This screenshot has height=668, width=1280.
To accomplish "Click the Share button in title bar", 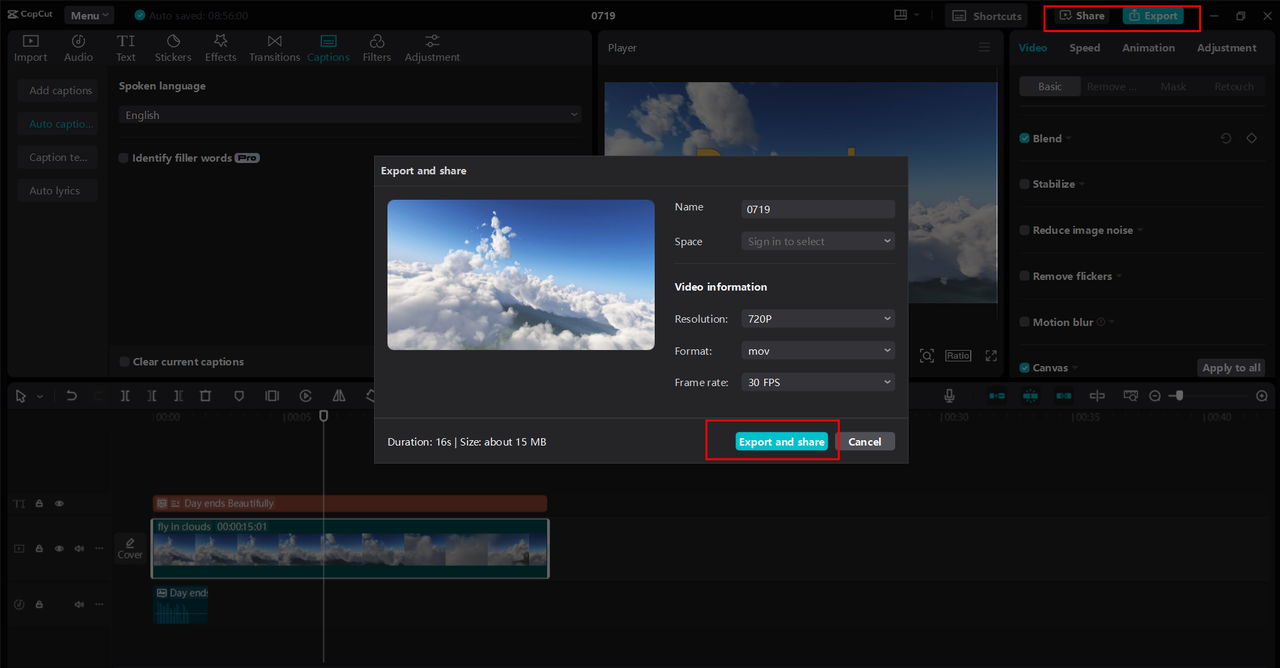I will click(x=1082, y=16).
